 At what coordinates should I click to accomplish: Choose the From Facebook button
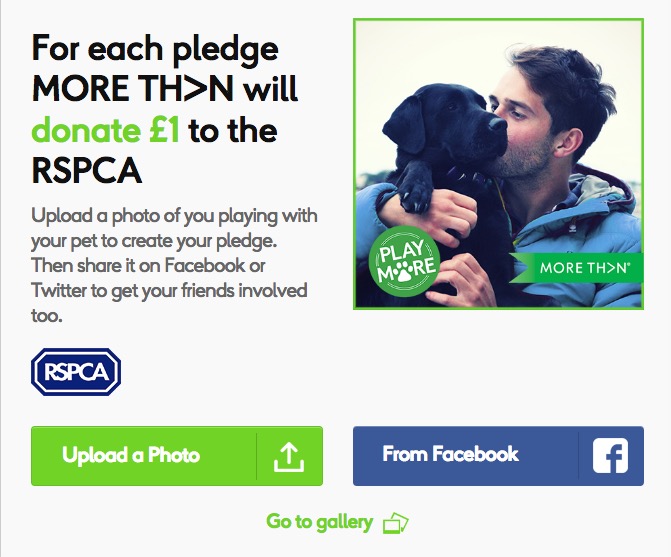pyautogui.click(x=498, y=456)
